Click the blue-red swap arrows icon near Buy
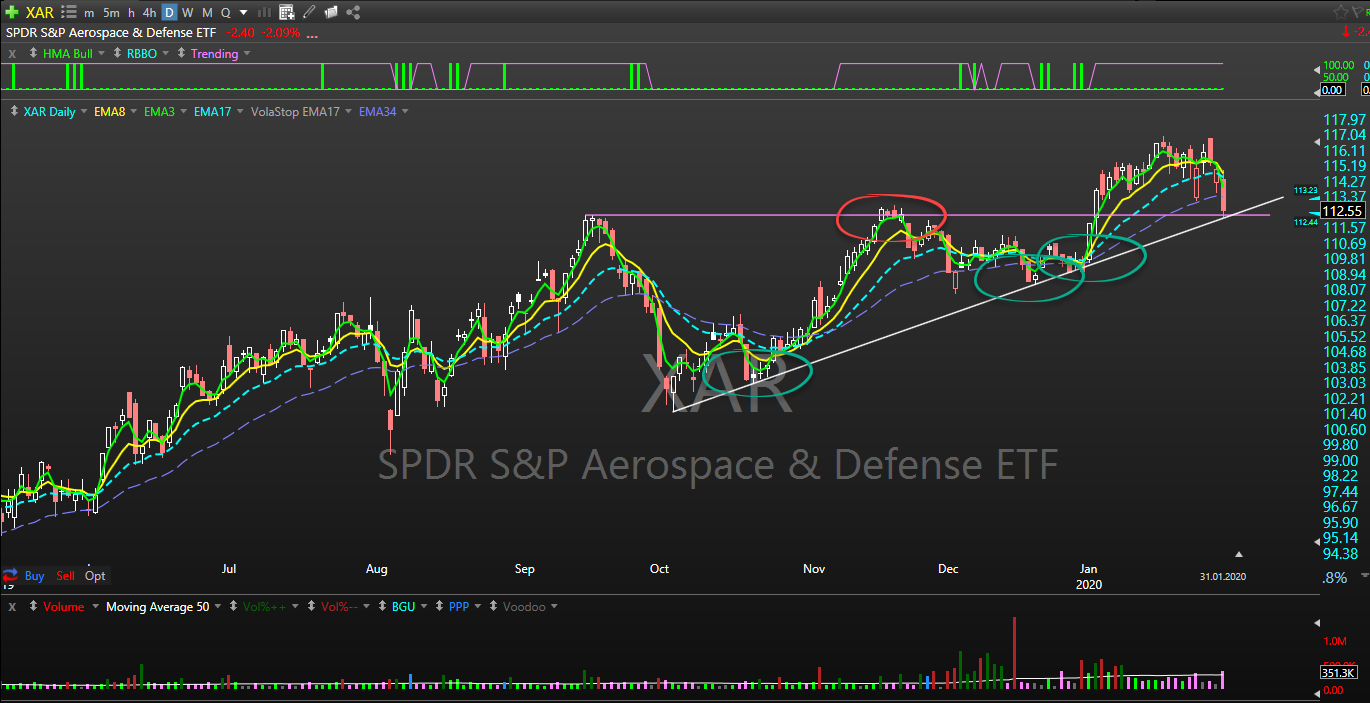This screenshot has width=1370, height=703. coord(10,575)
